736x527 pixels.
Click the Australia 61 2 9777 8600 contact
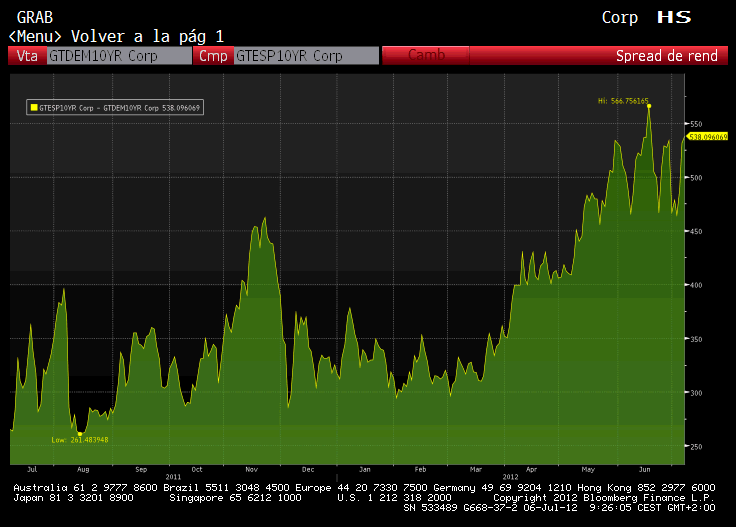85,488
